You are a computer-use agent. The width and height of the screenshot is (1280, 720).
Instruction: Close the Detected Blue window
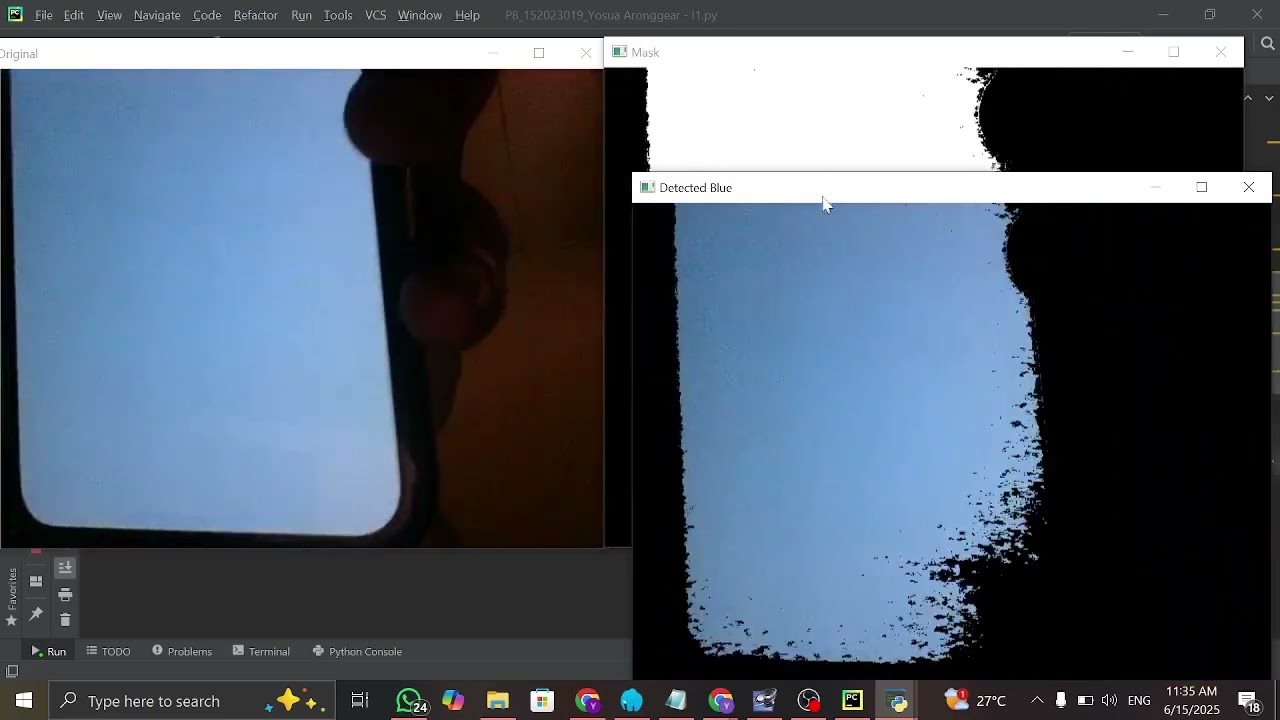[1249, 187]
